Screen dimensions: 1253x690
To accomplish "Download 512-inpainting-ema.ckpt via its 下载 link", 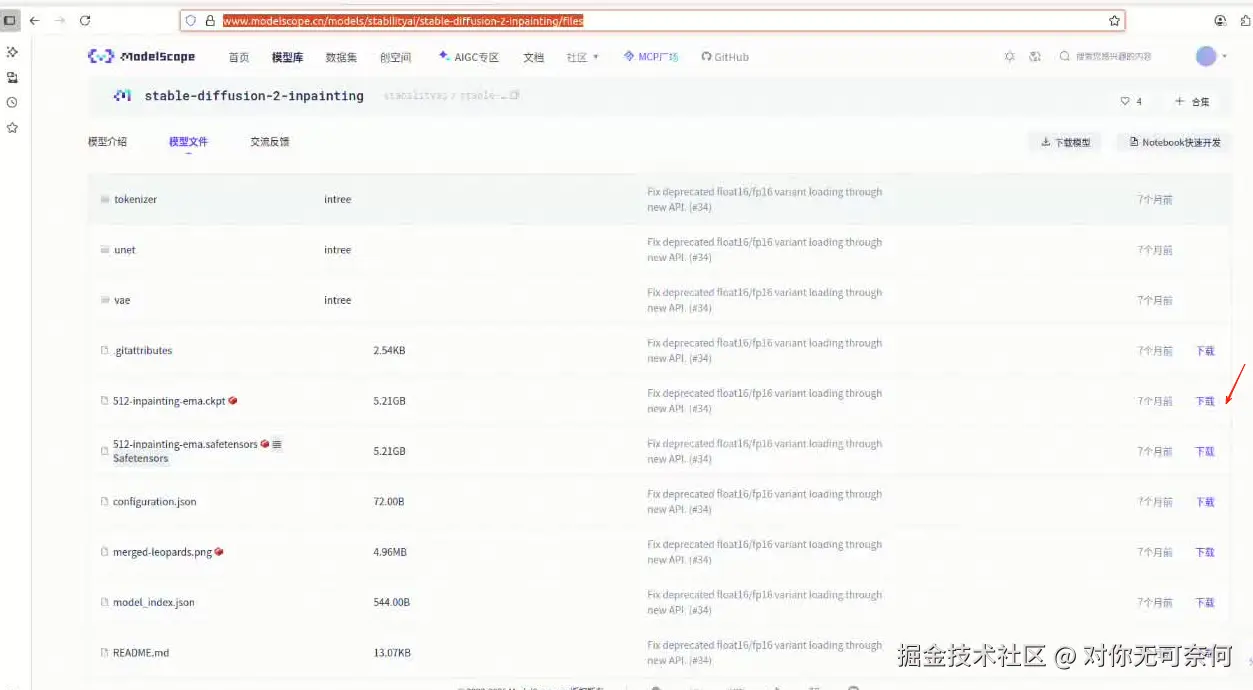I will point(1205,401).
